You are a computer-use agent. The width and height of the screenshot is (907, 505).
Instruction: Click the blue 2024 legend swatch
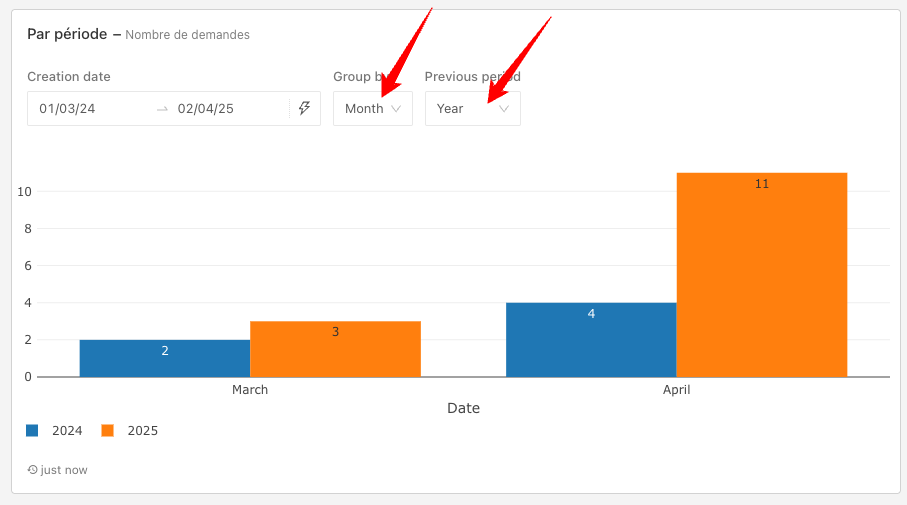pos(32,431)
